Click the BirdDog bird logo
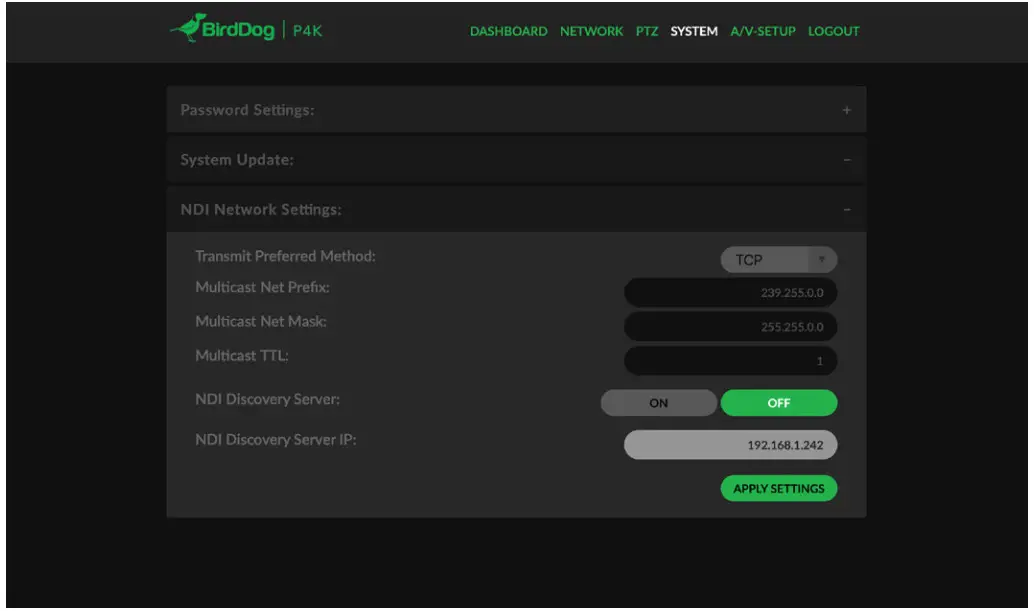Screen dimensions: 1034x611 (188, 30)
